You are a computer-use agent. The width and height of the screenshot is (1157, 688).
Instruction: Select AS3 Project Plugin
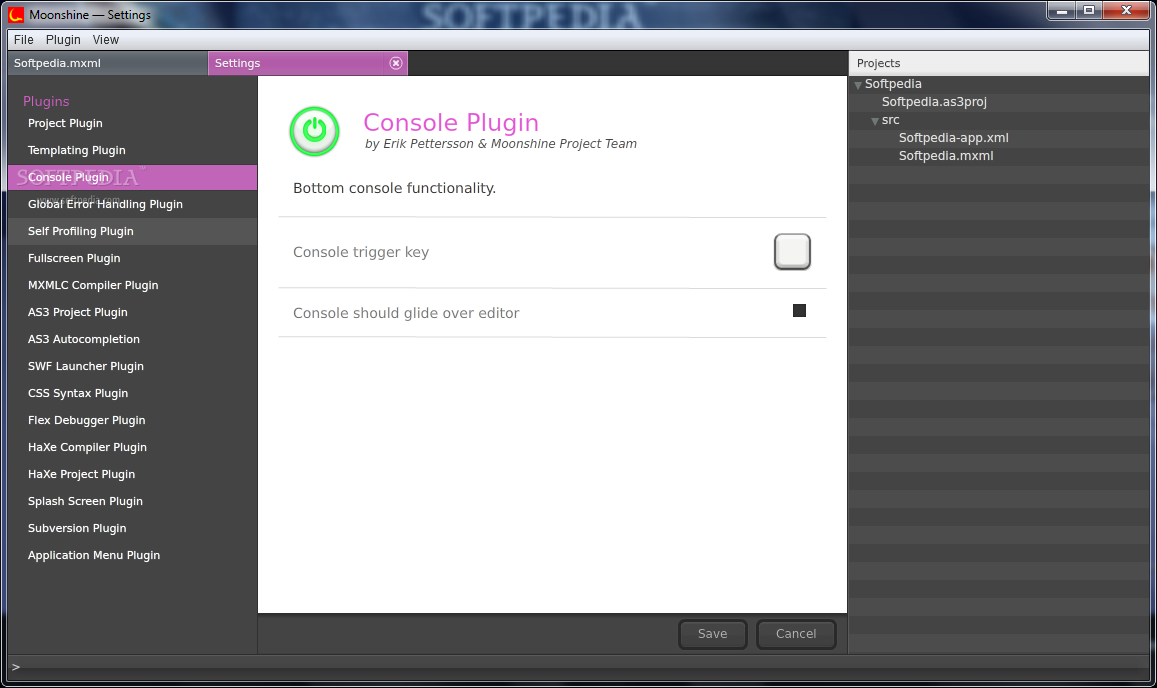pos(133,312)
